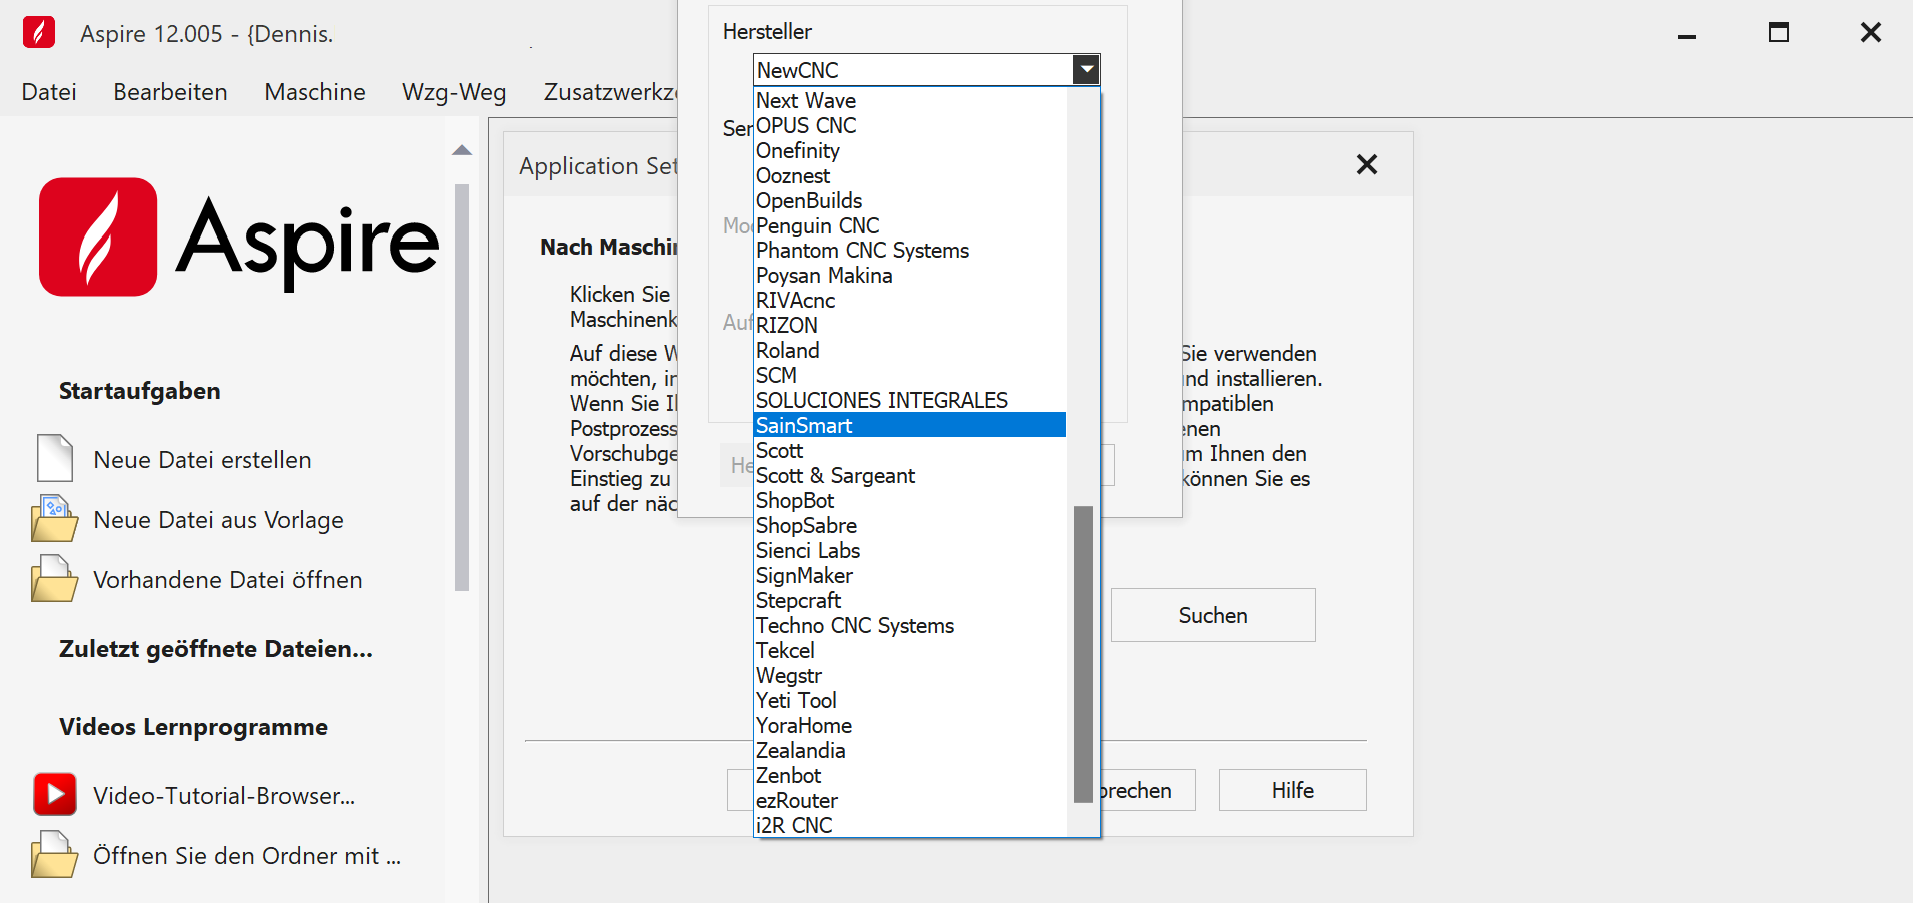Image resolution: width=1913 pixels, height=903 pixels.
Task: Click the folder icon beside Vorhandene Datei öffnen
Action: (54, 578)
